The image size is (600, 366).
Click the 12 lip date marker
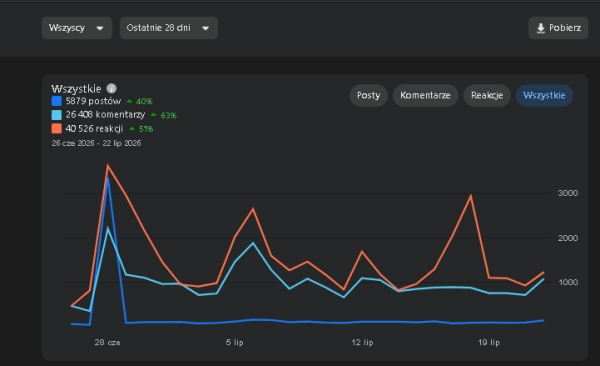coord(362,342)
